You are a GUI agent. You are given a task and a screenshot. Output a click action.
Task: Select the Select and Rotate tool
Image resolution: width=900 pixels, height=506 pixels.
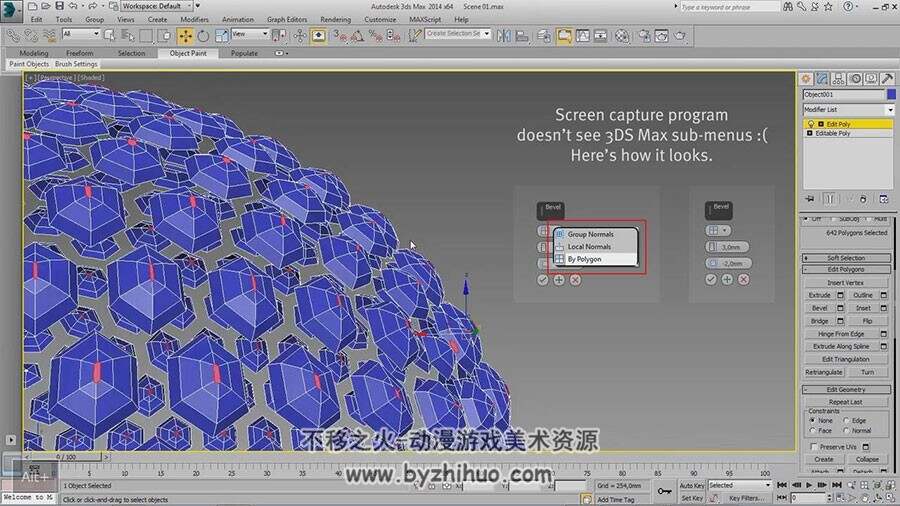click(203, 36)
